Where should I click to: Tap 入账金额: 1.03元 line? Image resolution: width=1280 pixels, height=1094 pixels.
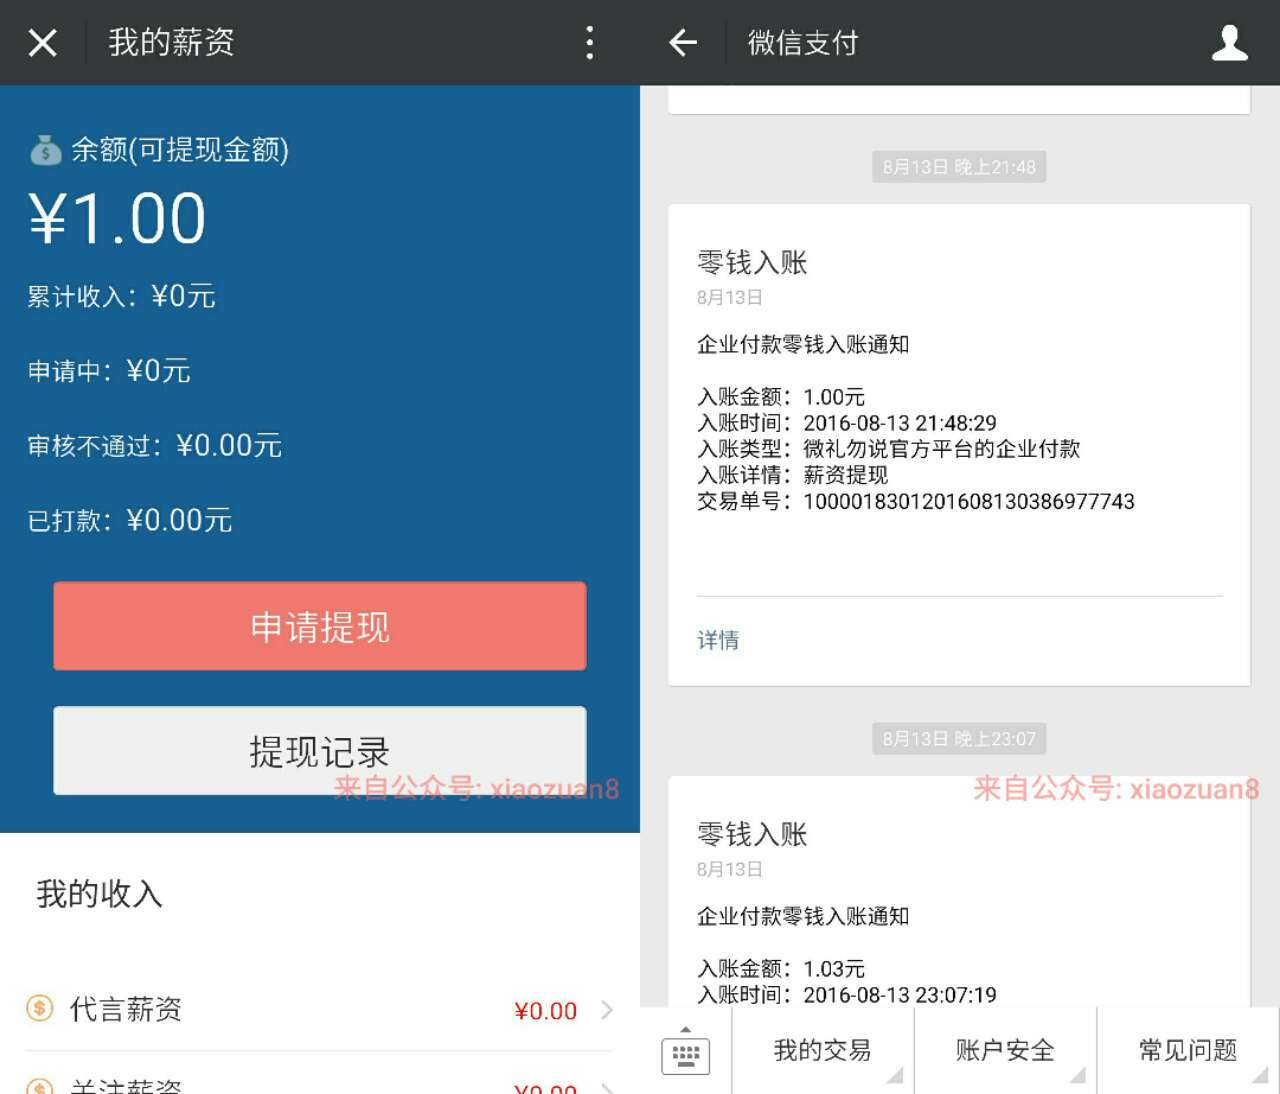tap(781, 969)
